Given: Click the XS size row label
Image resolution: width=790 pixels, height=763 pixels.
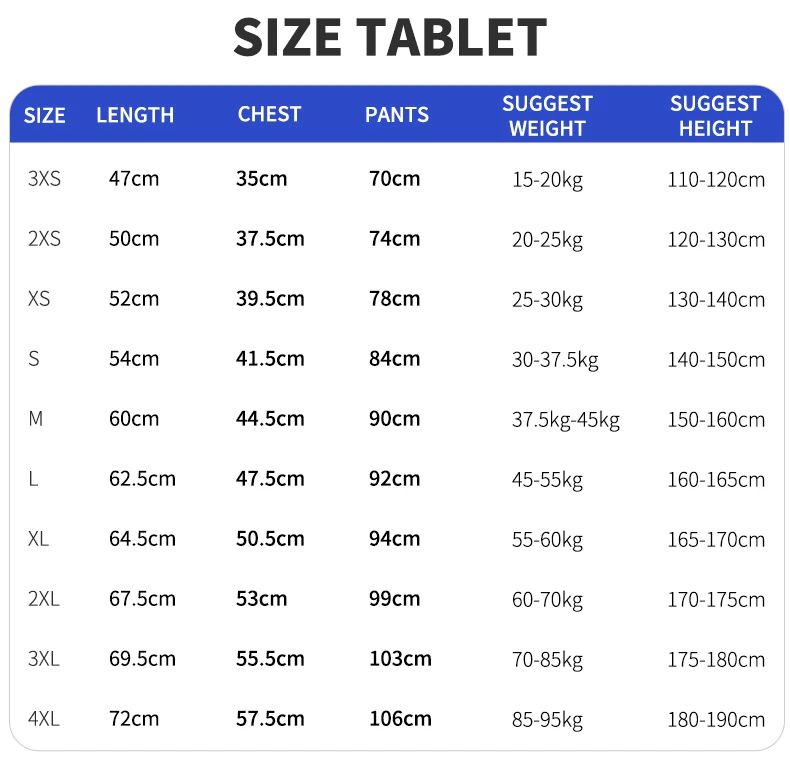Looking at the screenshot, I should pyautogui.click(x=39, y=299).
